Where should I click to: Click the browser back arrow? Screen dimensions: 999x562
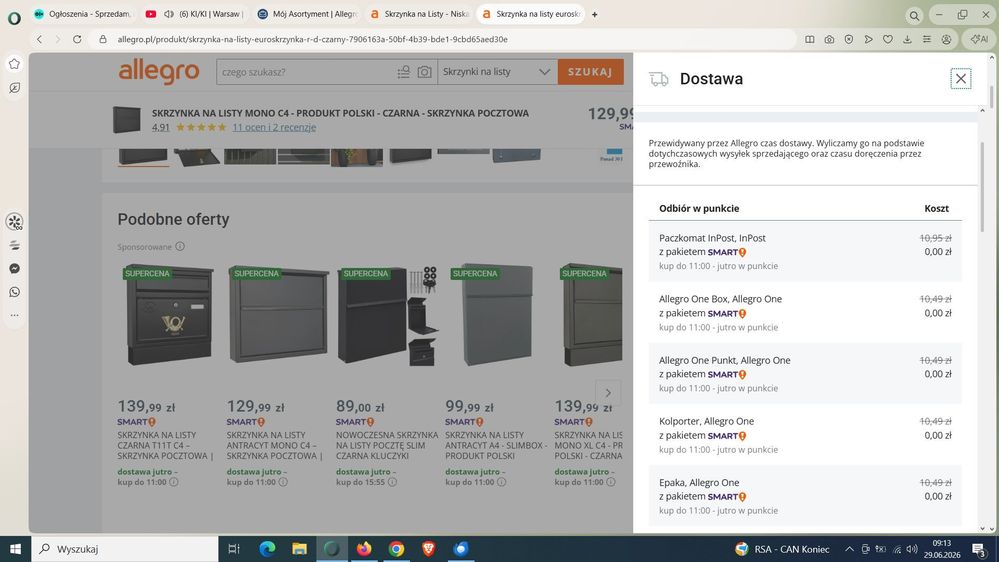[40, 39]
